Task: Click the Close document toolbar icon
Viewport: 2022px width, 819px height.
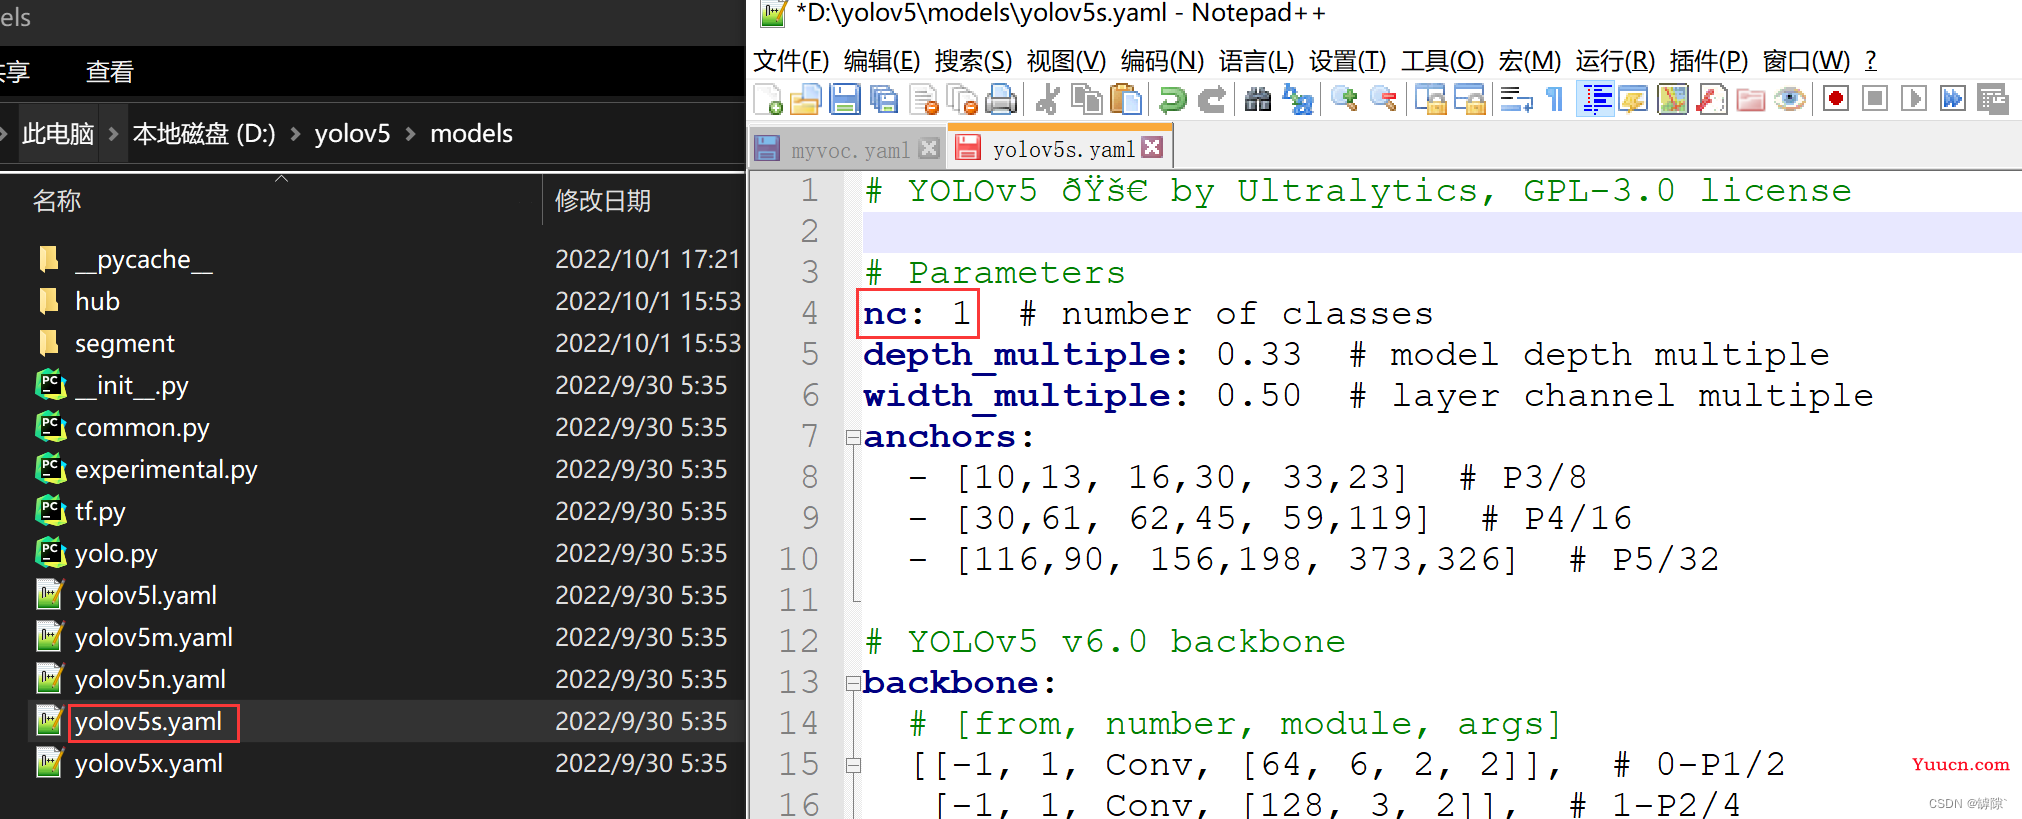Action: pyautogui.click(x=924, y=99)
